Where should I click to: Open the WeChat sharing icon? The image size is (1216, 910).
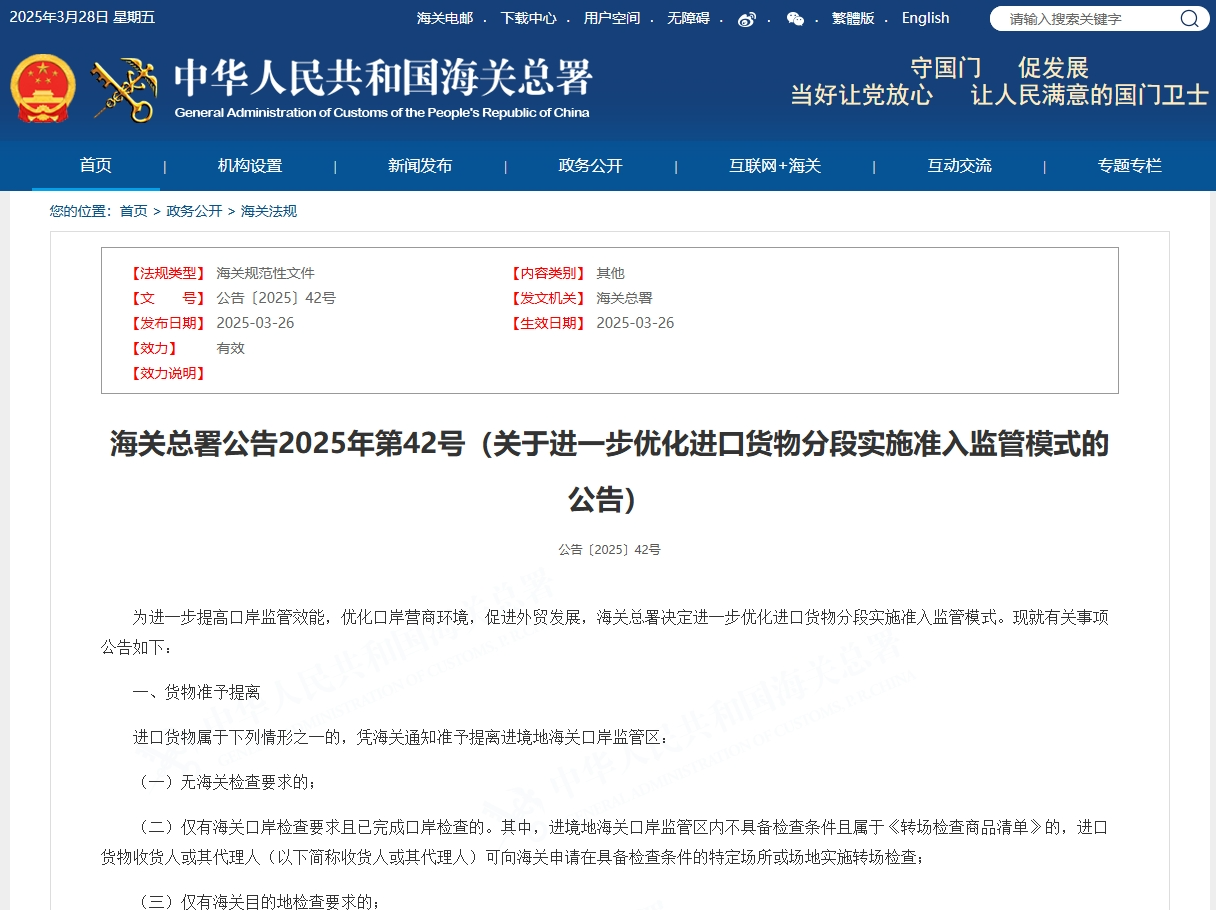793,18
